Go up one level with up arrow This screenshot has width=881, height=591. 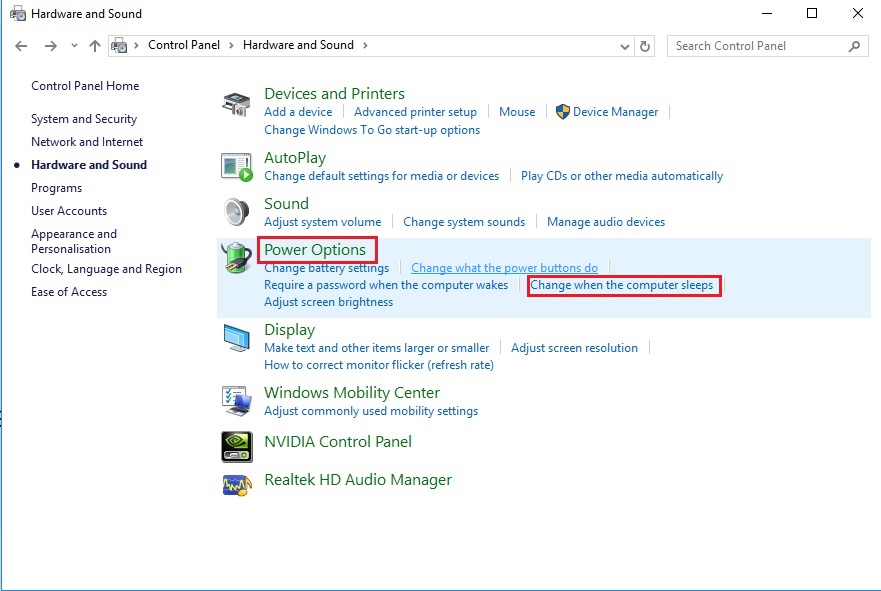point(95,46)
